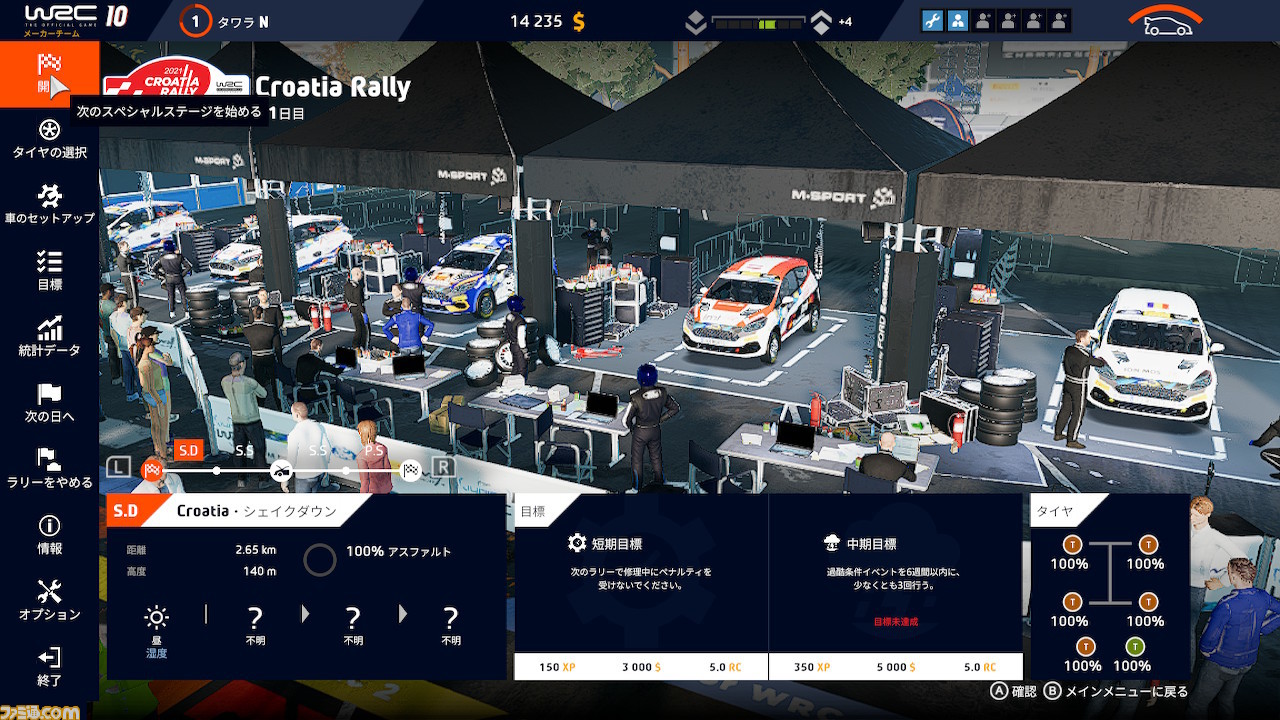This screenshot has height=720, width=1280.
Task: Click B メインメニューに戻る prompt
Action: click(1116, 691)
